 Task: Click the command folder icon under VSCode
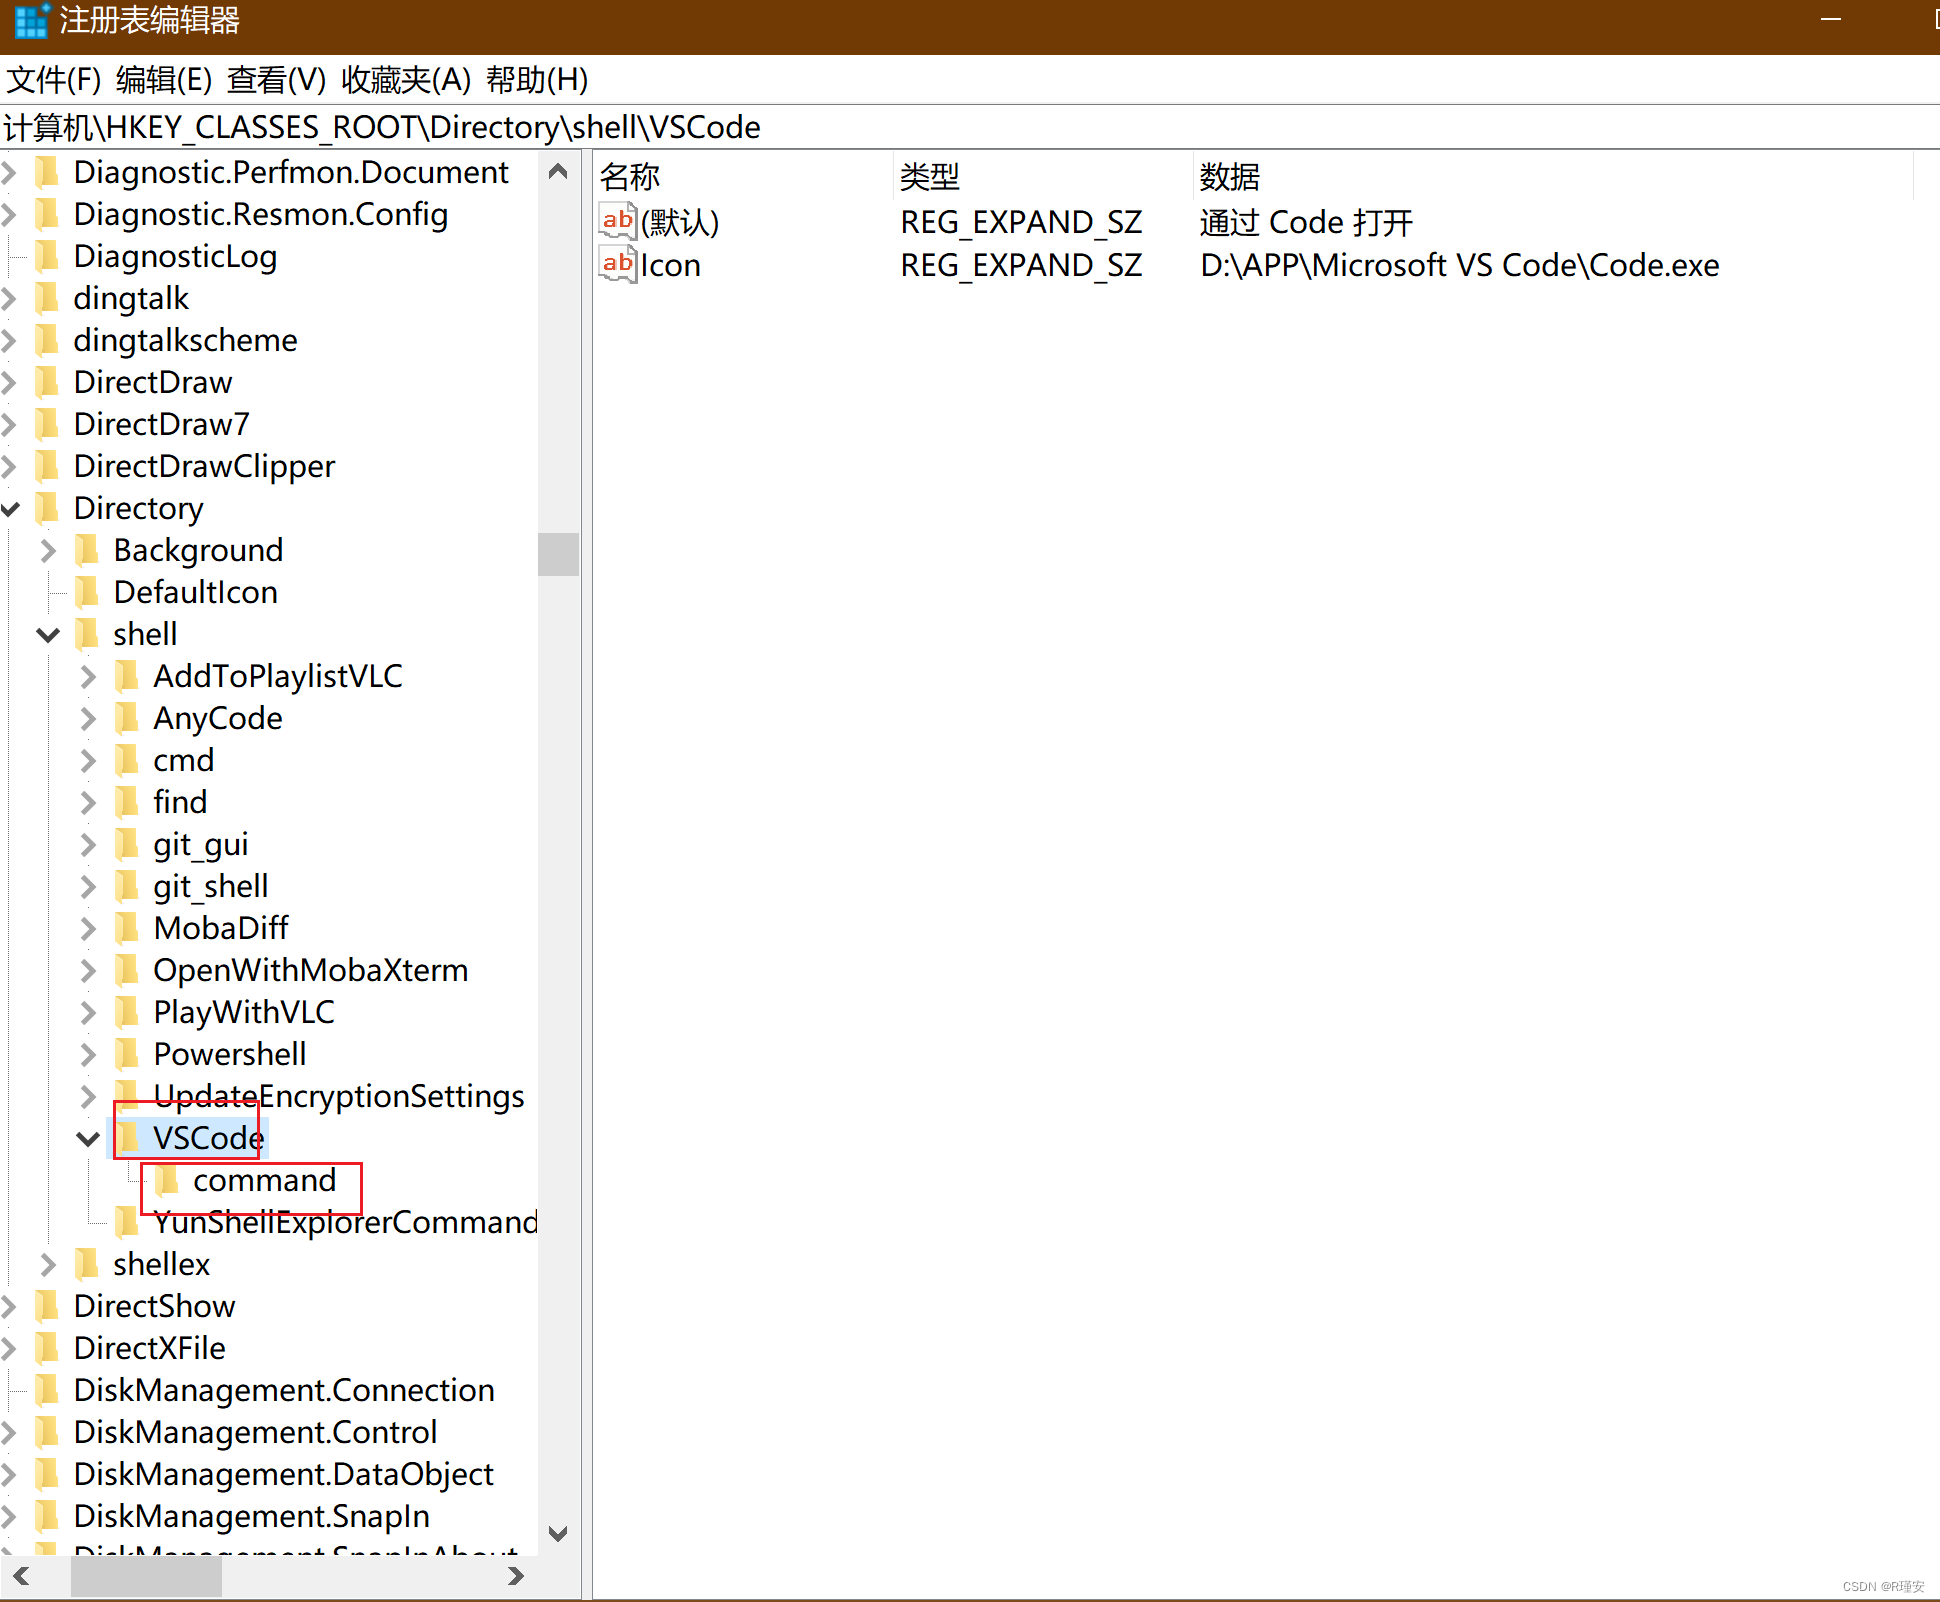167,1181
